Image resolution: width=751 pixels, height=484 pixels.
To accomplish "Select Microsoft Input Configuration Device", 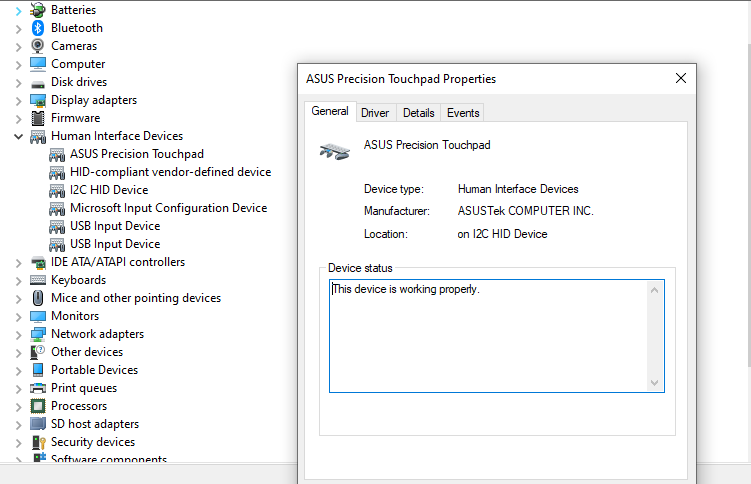I will coord(169,208).
